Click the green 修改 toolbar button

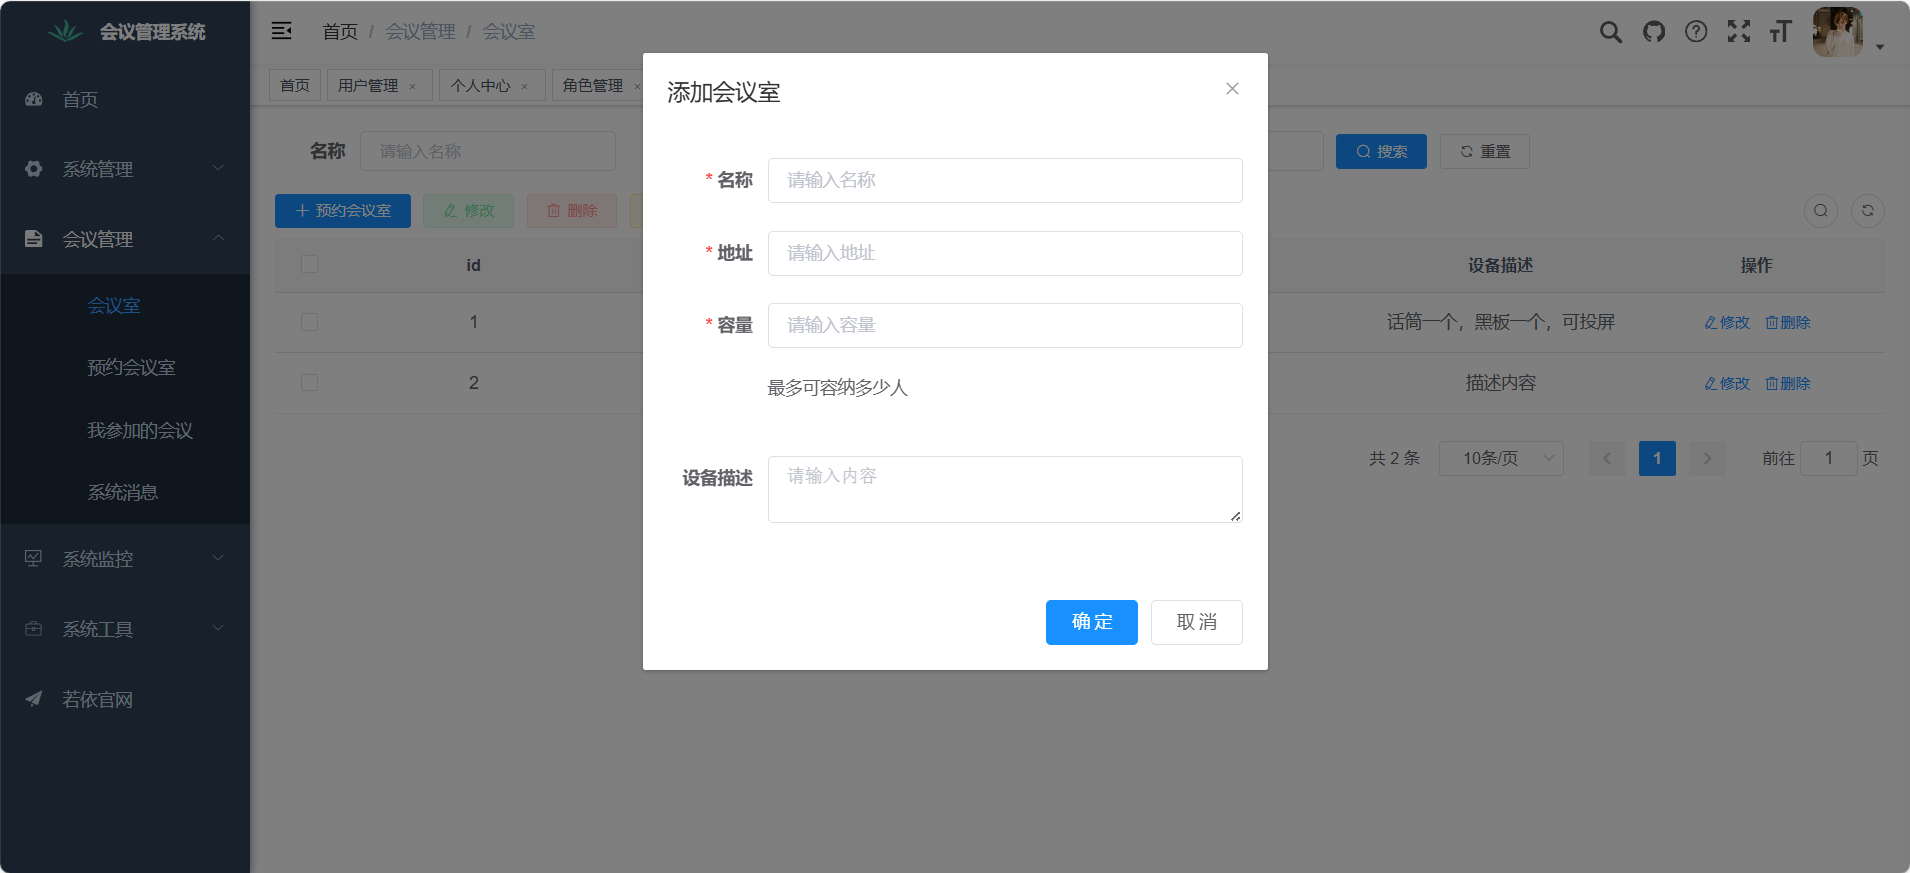[x=468, y=211]
